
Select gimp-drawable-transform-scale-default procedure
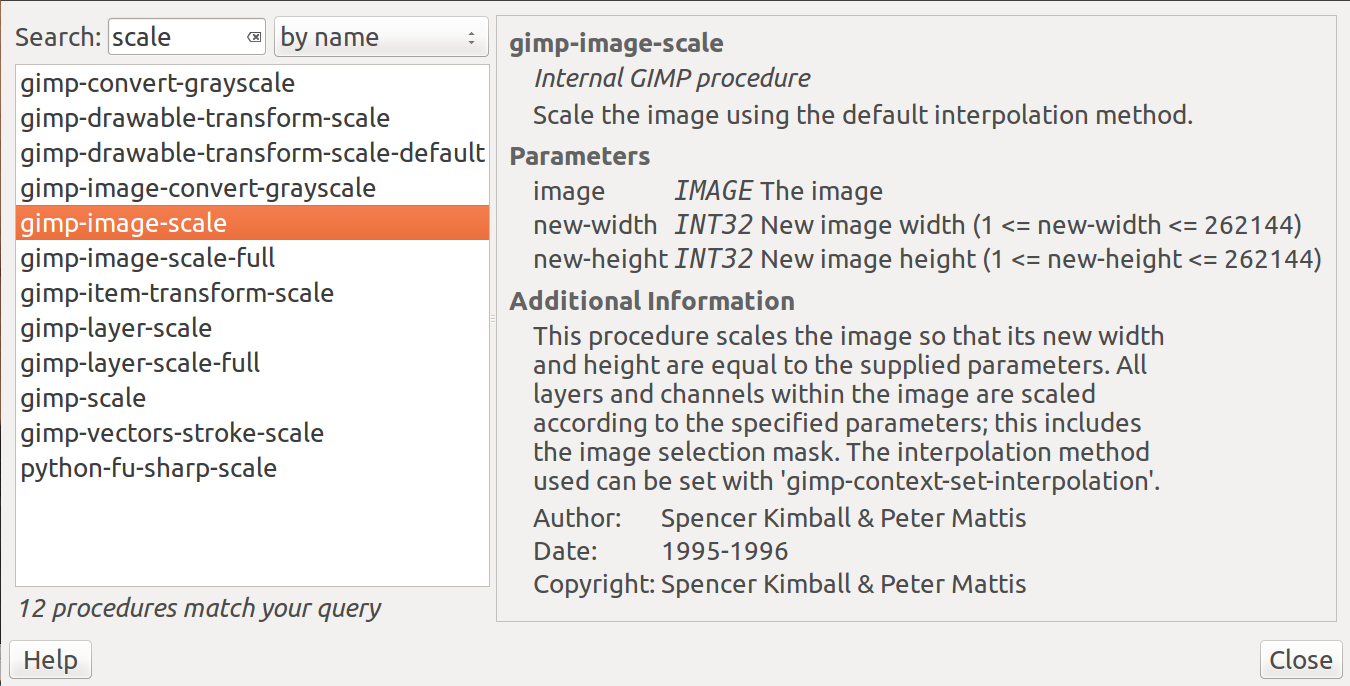pos(252,153)
